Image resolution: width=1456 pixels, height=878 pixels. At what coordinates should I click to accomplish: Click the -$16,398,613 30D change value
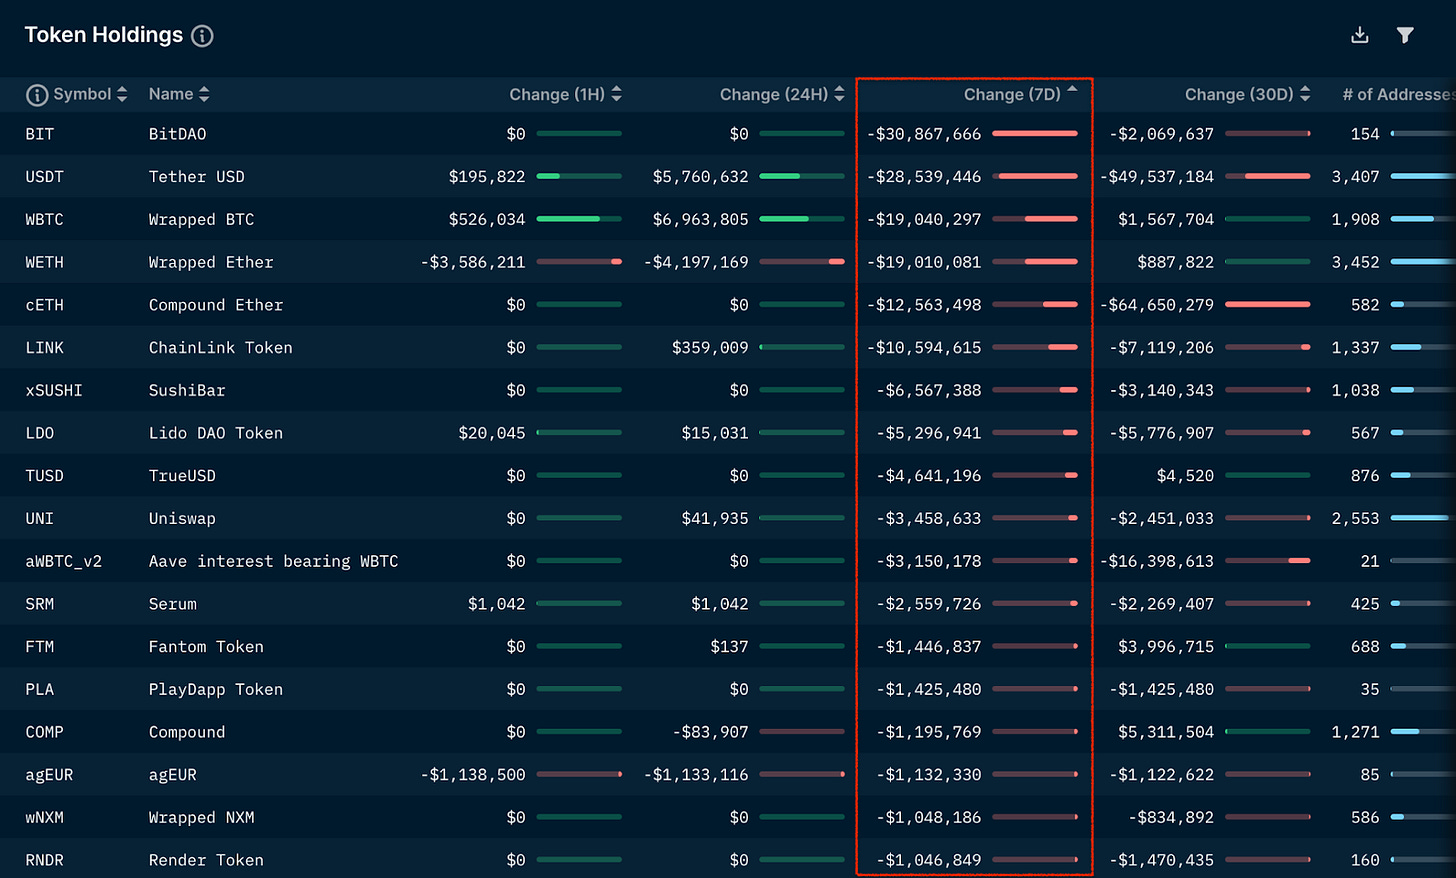(1157, 562)
